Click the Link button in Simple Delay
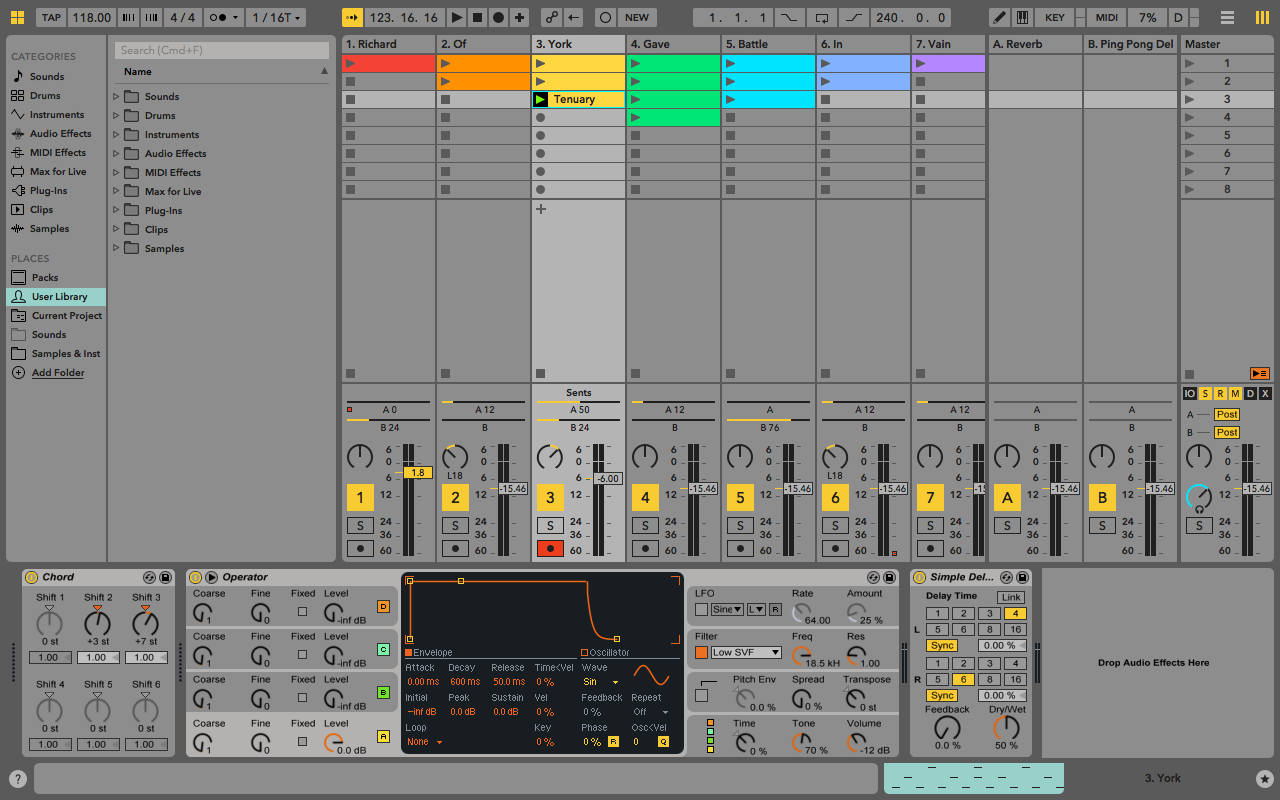The image size is (1280, 800). point(1011,597)
